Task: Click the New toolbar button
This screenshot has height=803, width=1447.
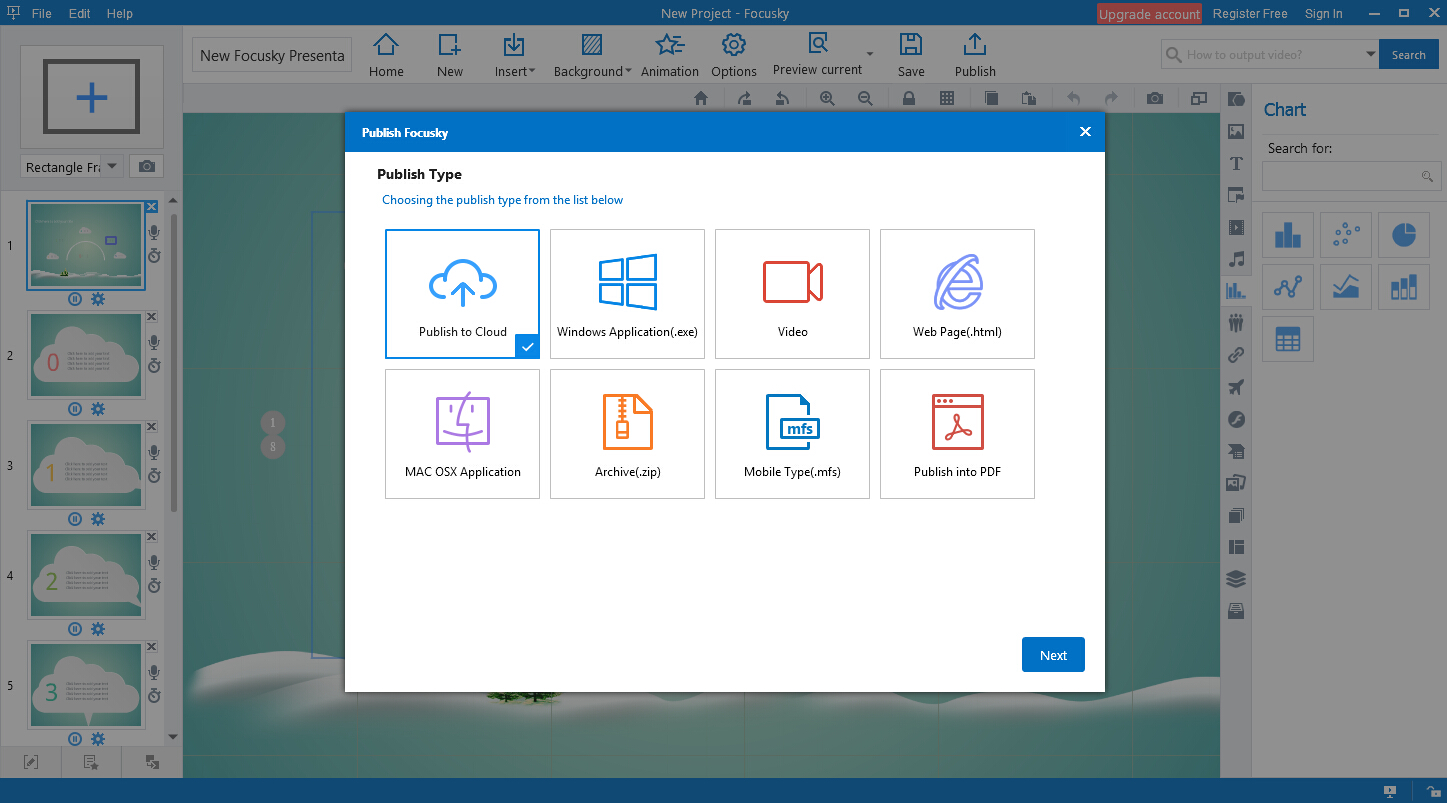Action: pyautogui.click(x=450, y=55)
